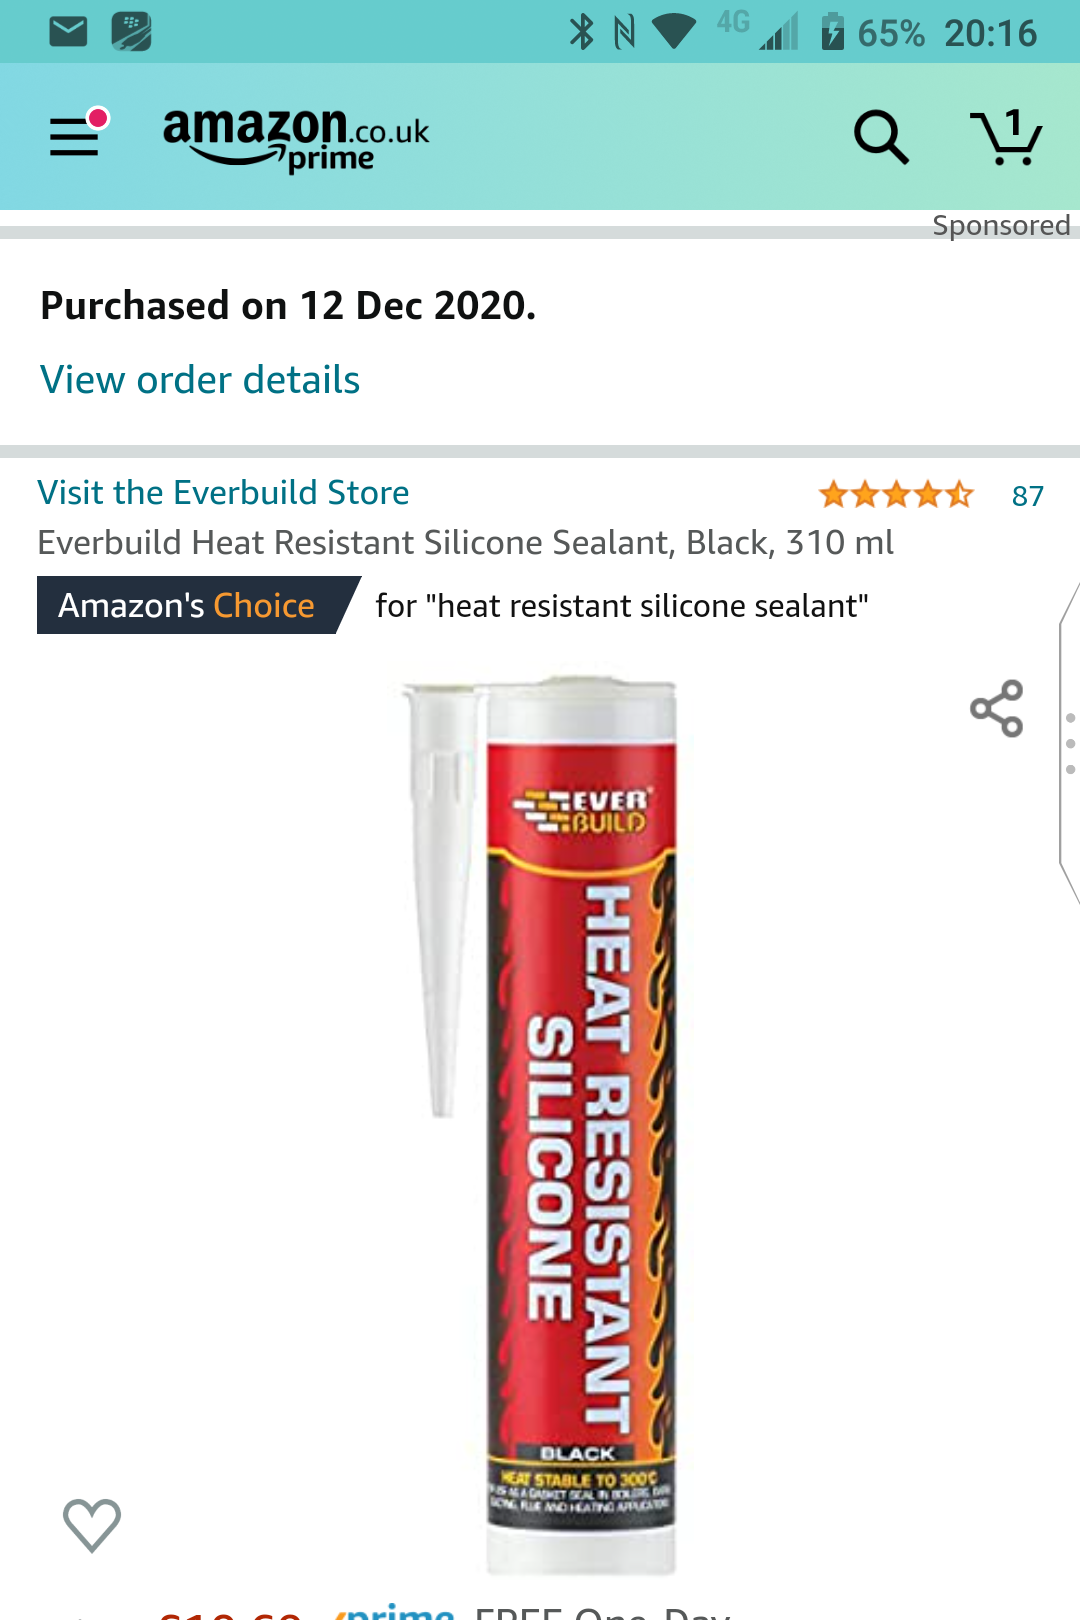Open the shopping cart with 1 item
1080x1620 pixels.
(x=1006, y=136)
